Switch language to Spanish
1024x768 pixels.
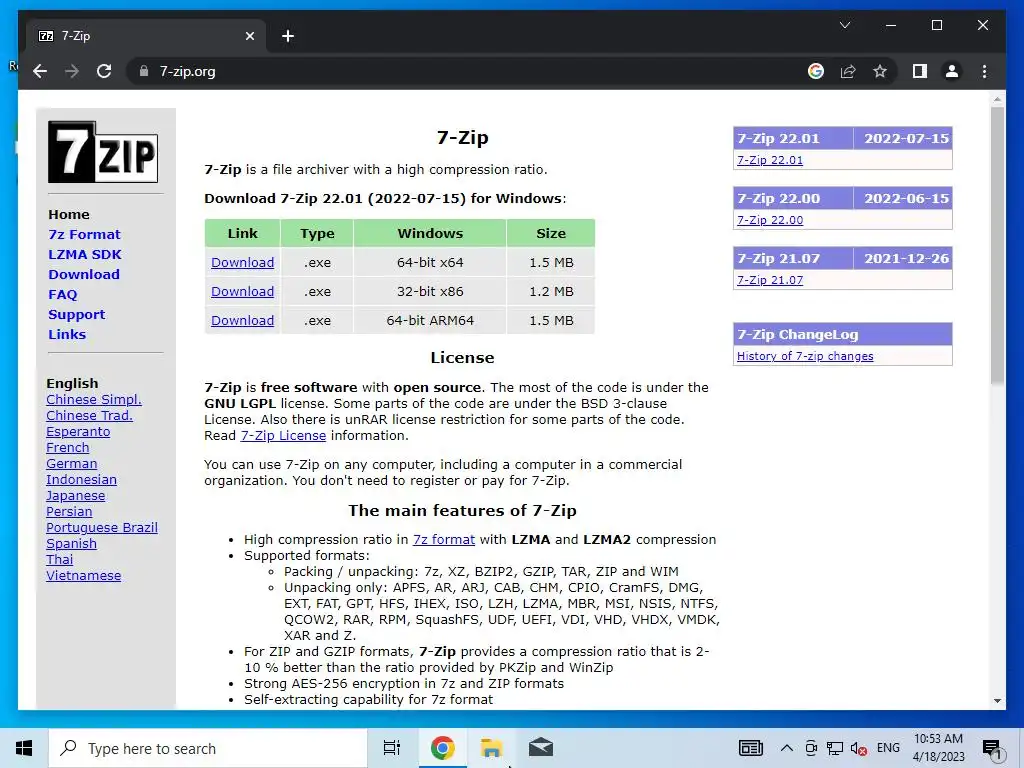71,543
